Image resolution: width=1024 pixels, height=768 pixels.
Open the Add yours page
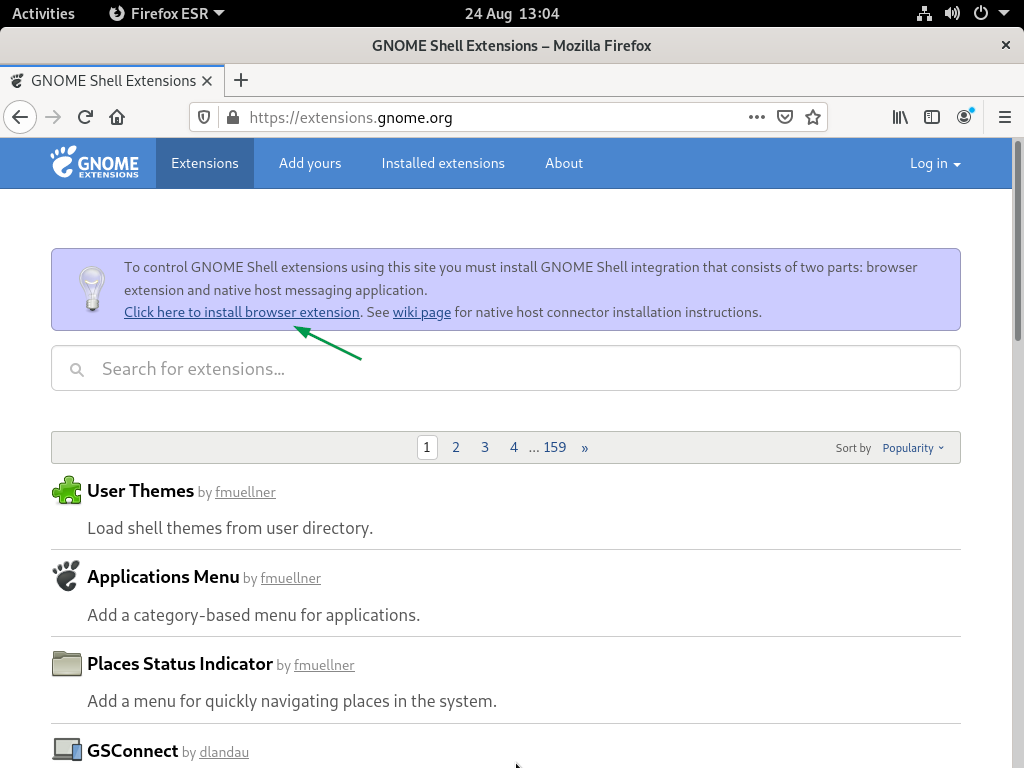point(310,163)
